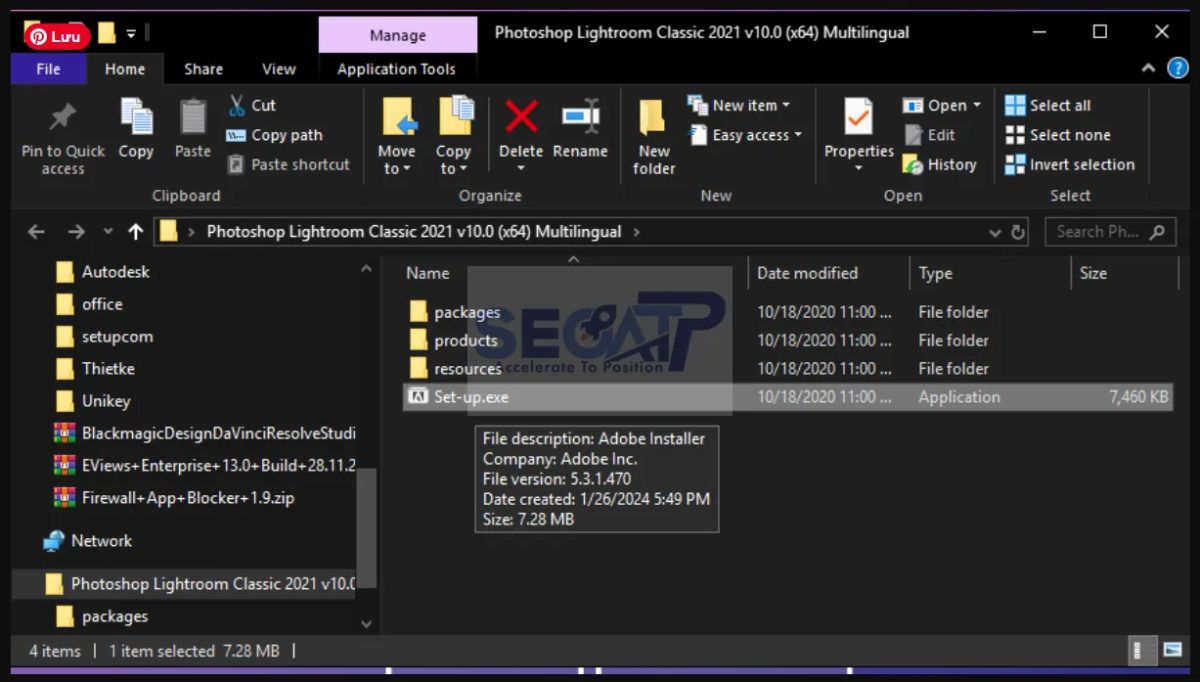Open the Share ribbon tab

pyautogui.click(x=203, y=69)
